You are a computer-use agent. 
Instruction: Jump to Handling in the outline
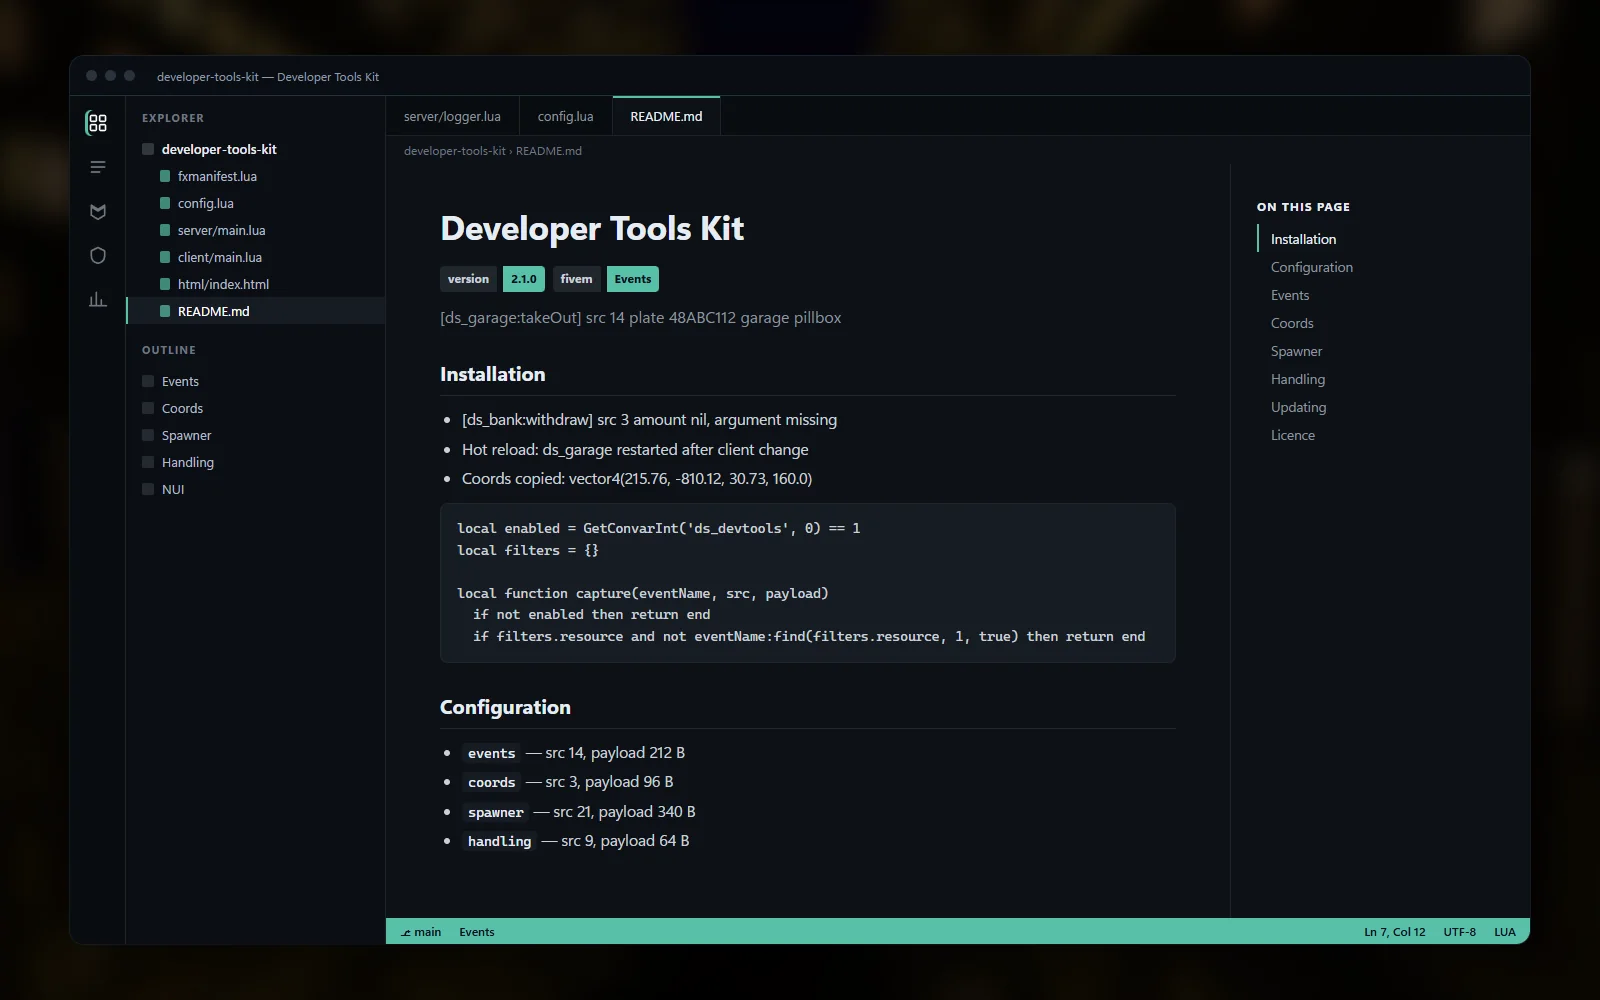tap(256, 462)
